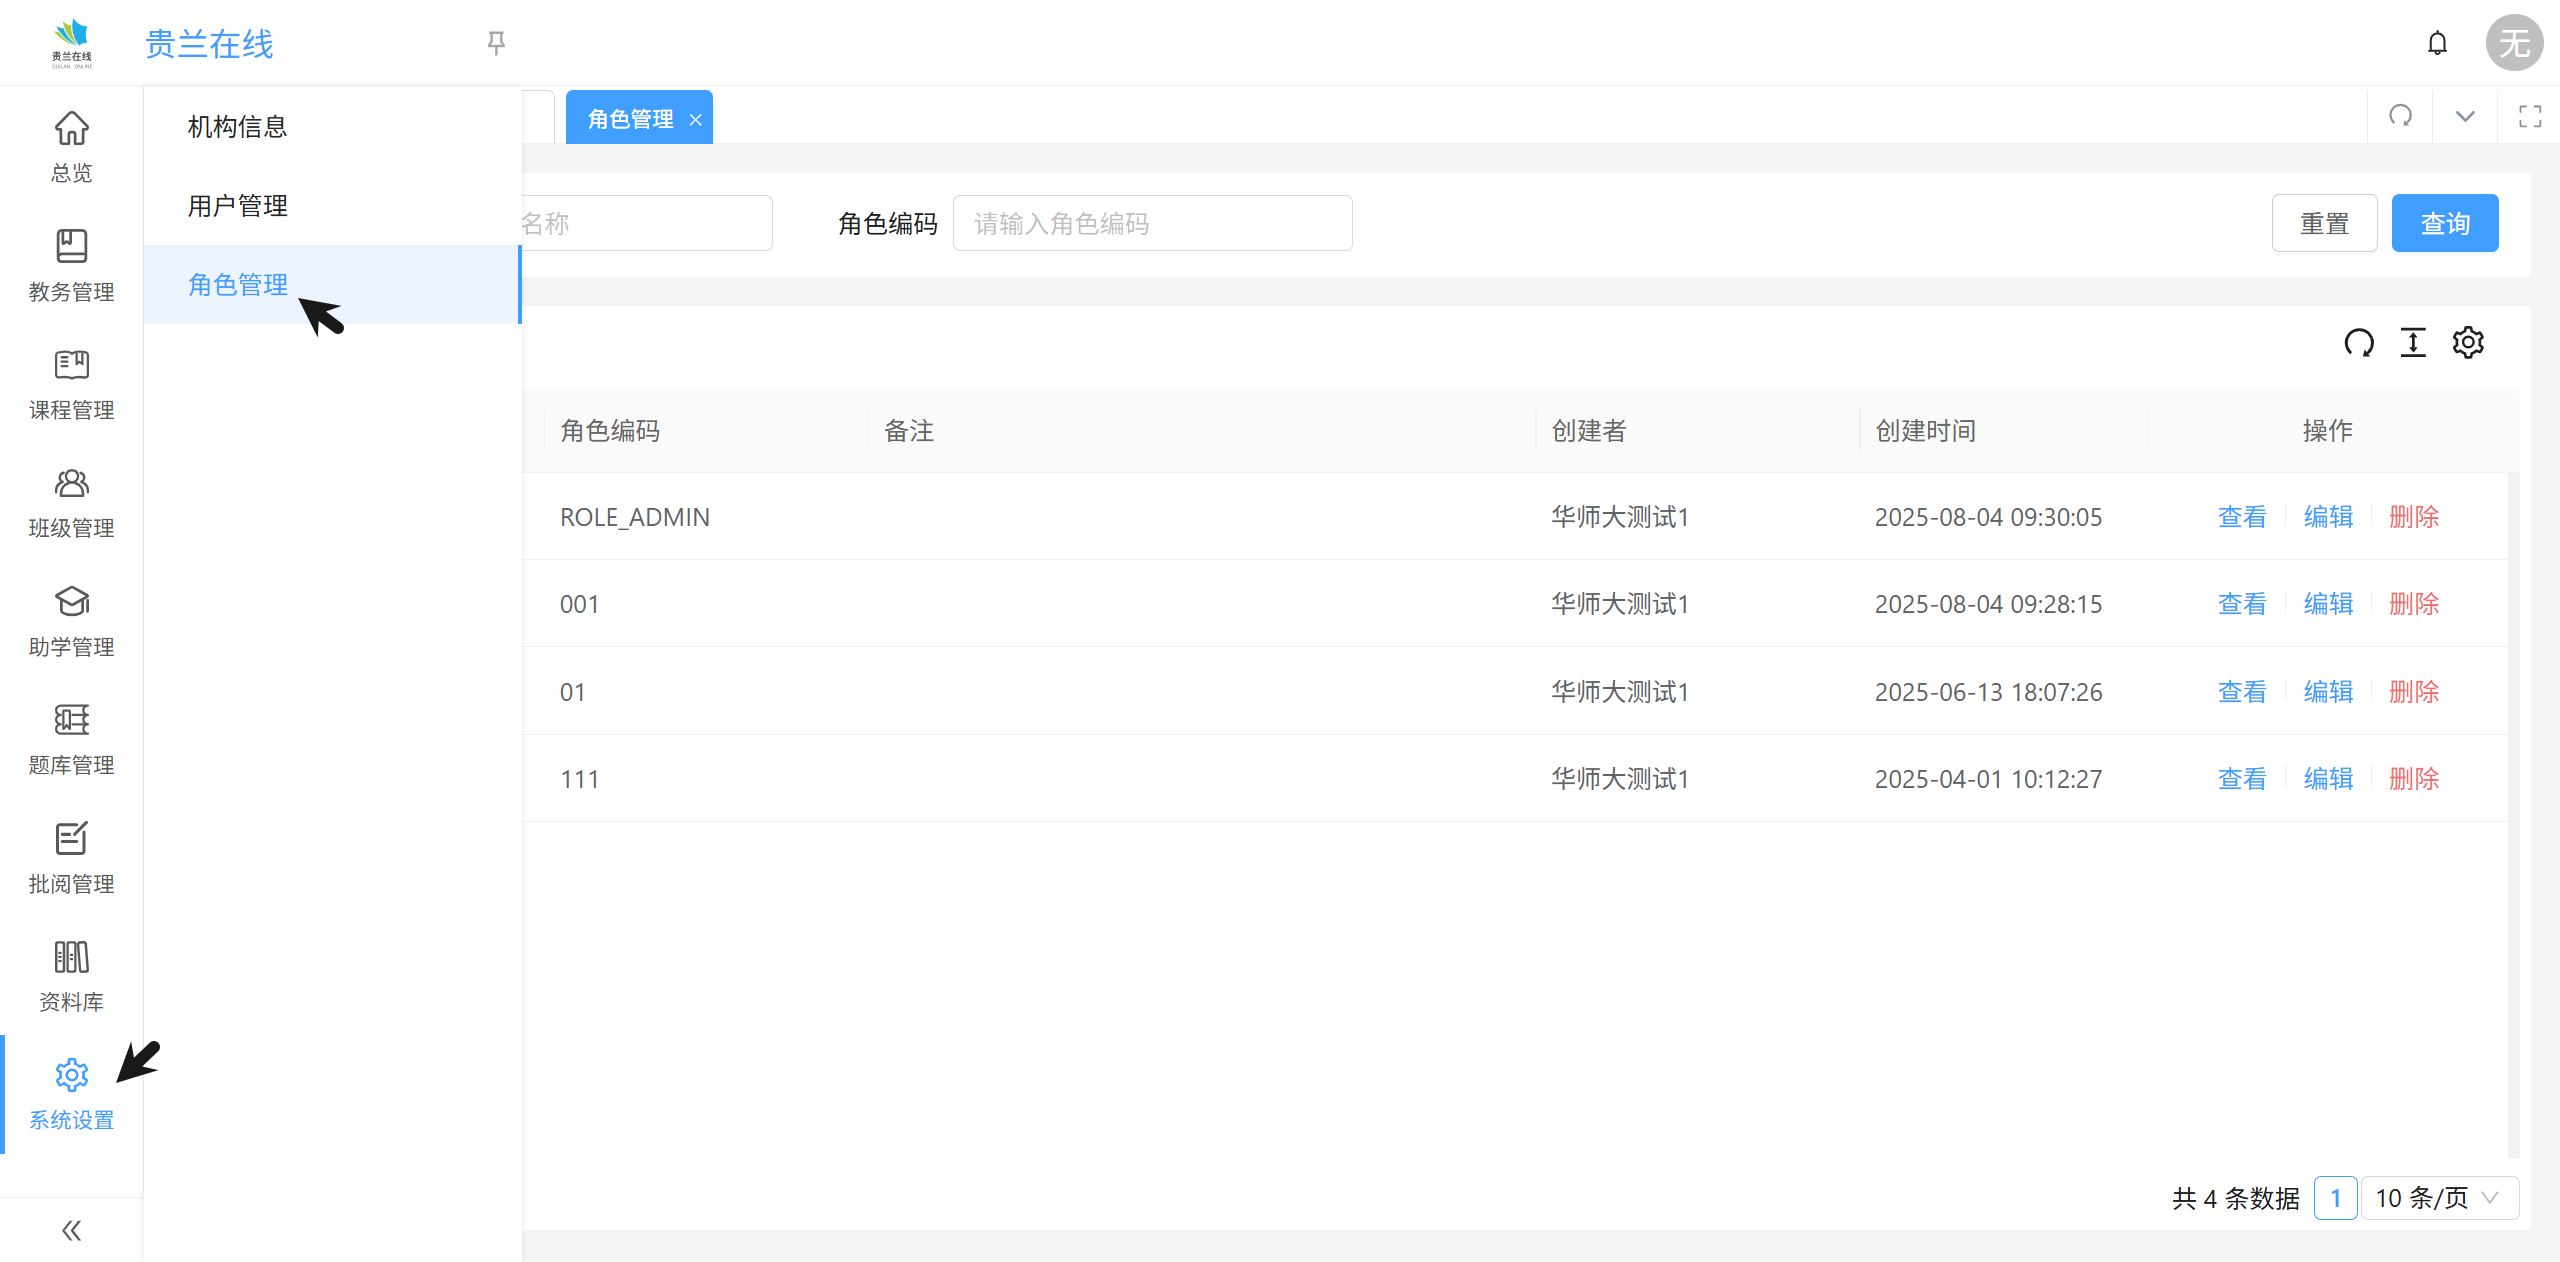The height and width of the screenshot is (1262, 2560).
Task: Toggle the pin sidebar menu icon
Action: click(496, 43)
